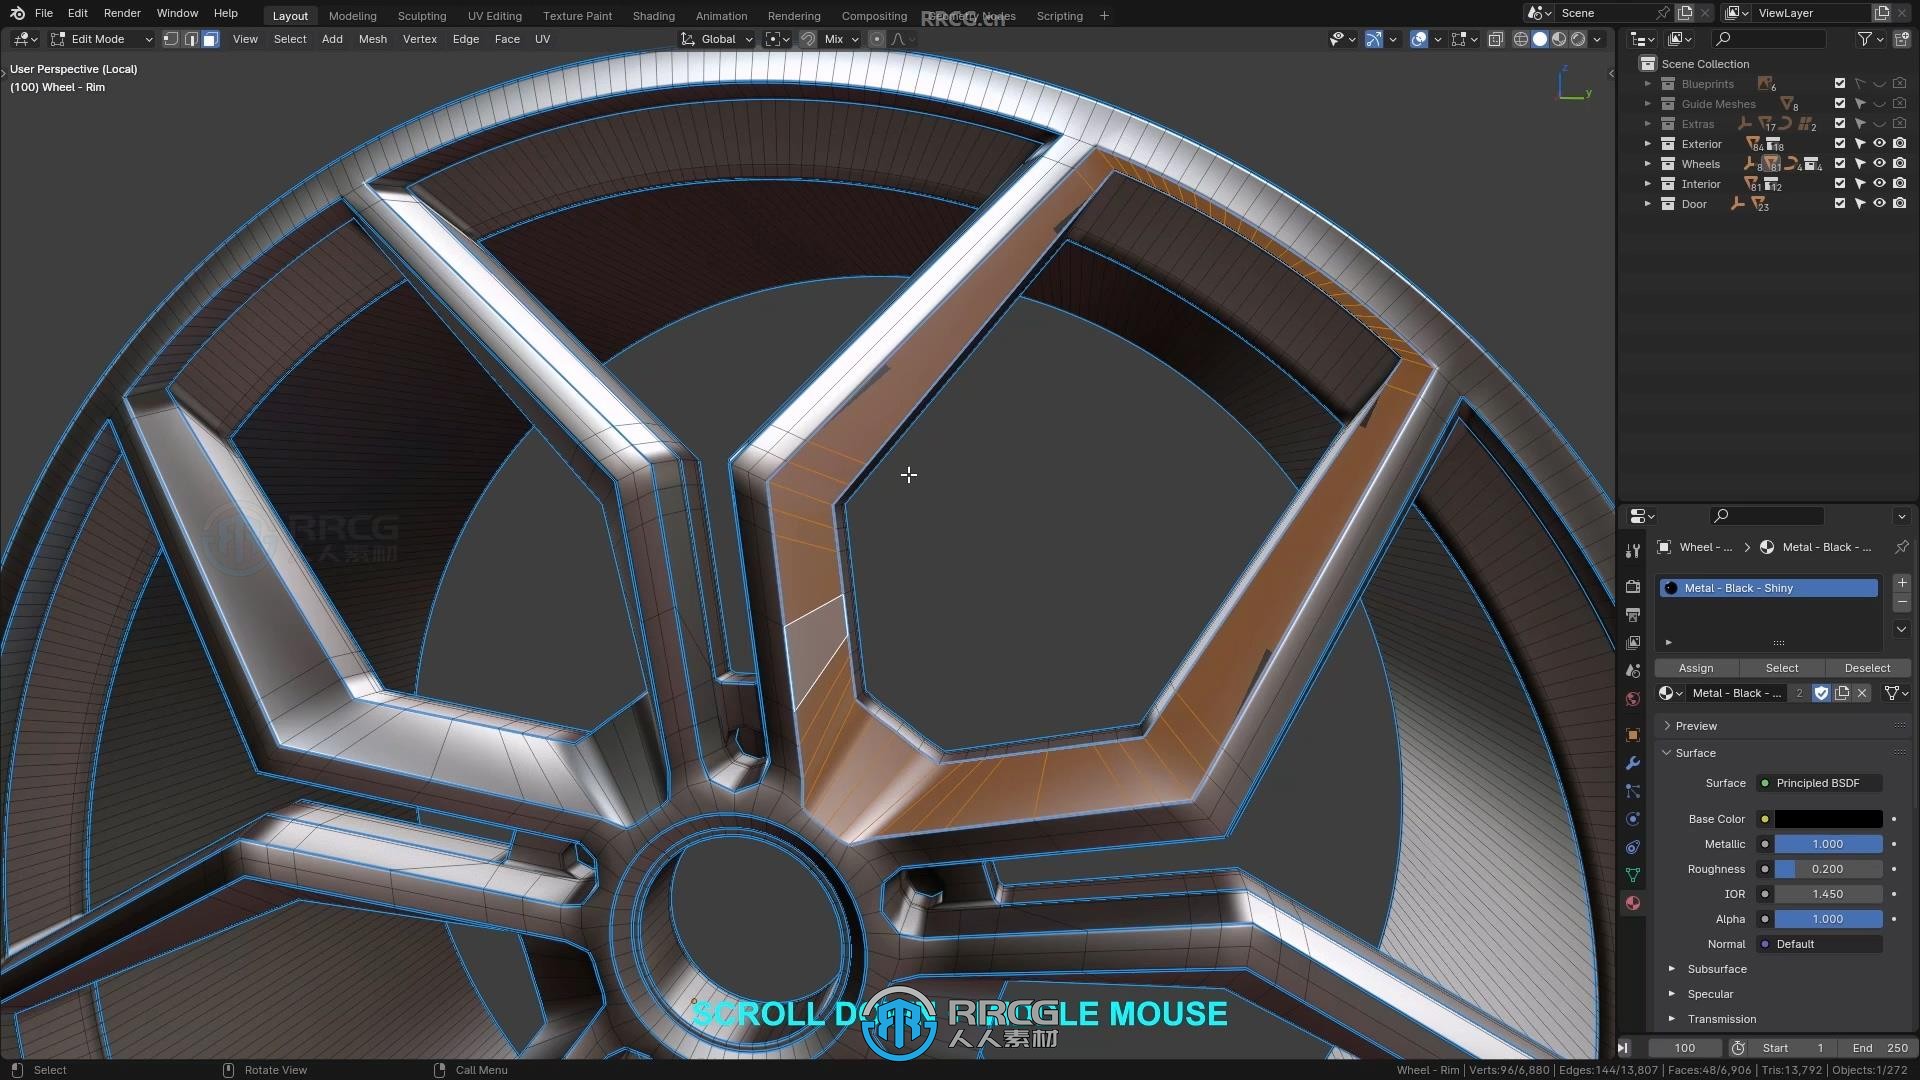The height and width of the screenshot is (1080, 1920).
Task: Open the Object Data properties tab
Action: tap(1633, 875)
